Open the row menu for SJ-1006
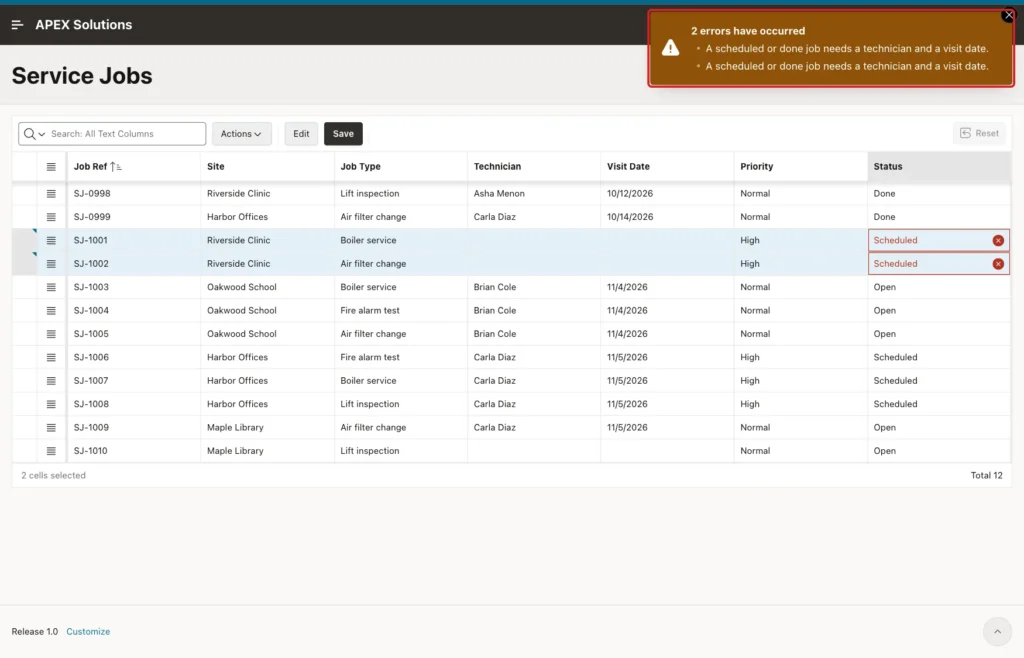Screen dimensions: 1024x658 (51, 358)
